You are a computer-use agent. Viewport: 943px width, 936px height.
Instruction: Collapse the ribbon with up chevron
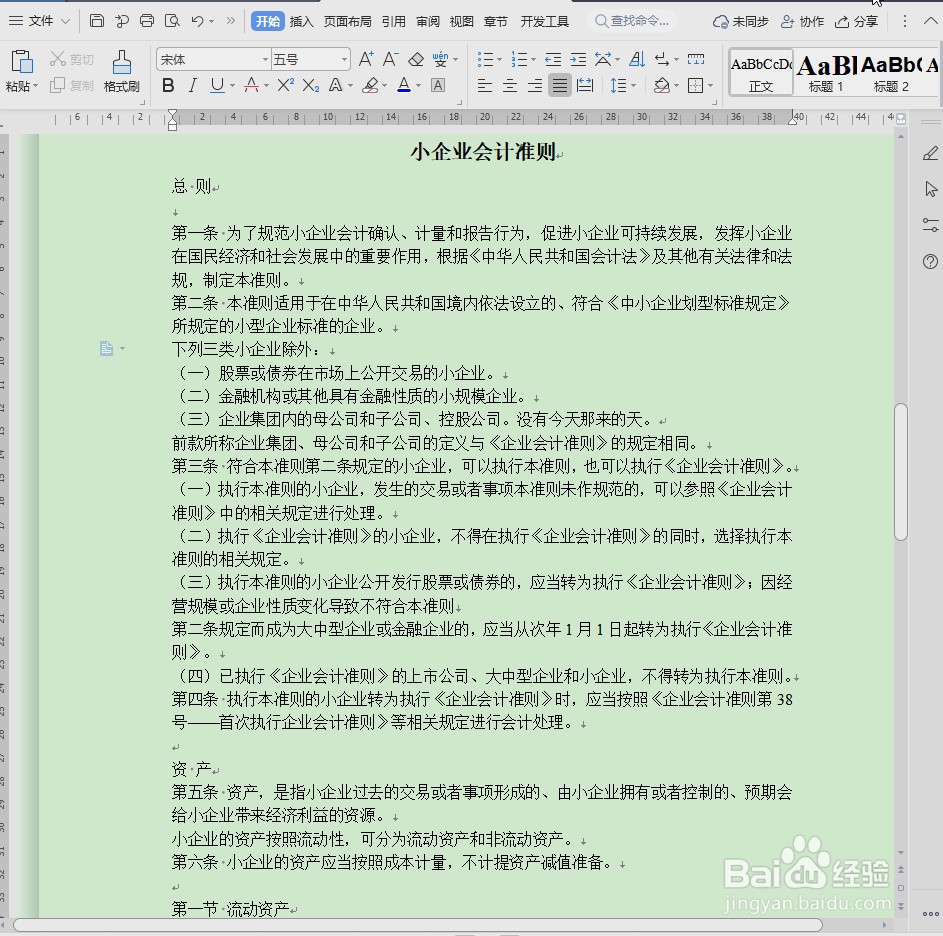tap(930, 21)
